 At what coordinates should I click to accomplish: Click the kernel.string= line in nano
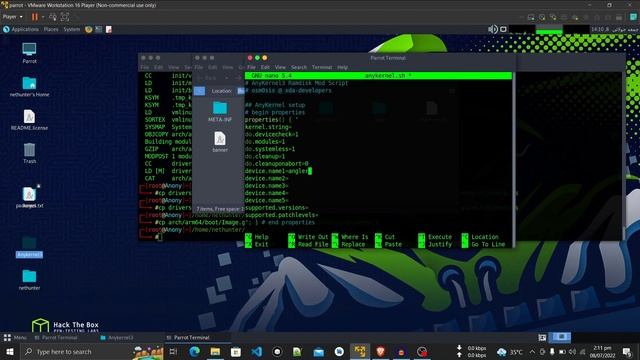(x=268, y=127)
